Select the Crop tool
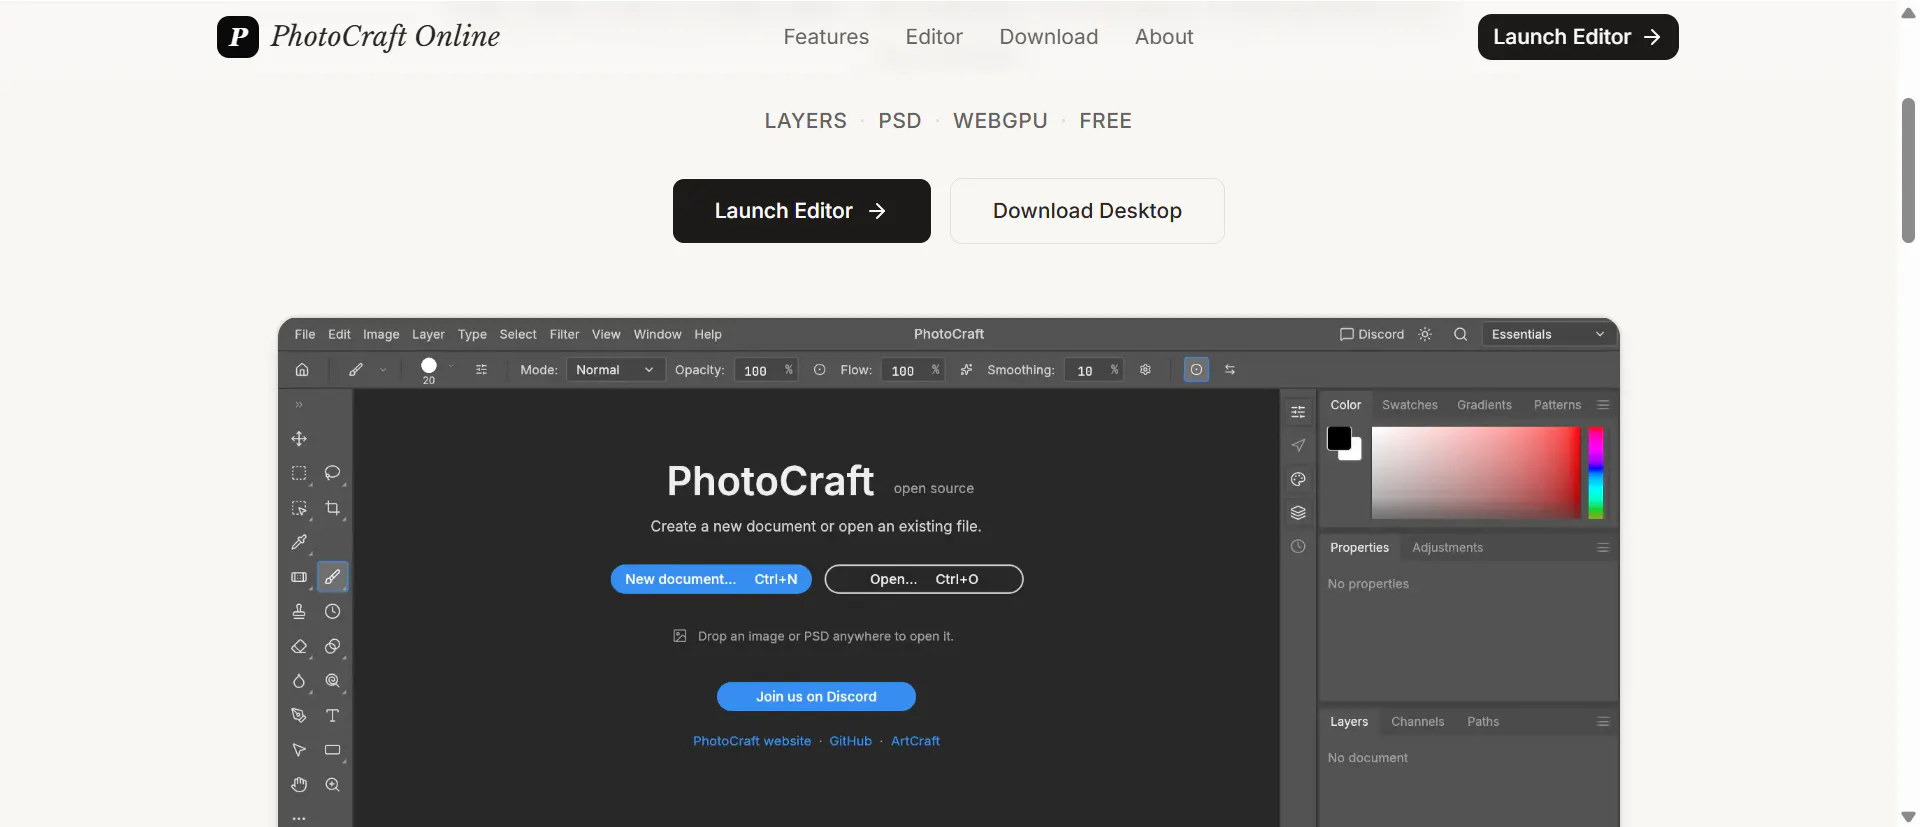This screenshot has height=827, width=1920. (x=333, y=508)
